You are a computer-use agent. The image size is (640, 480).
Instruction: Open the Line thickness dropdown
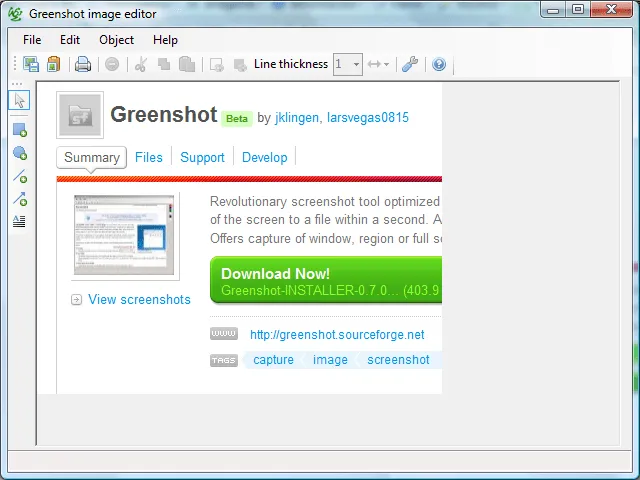tap(348, 64)
